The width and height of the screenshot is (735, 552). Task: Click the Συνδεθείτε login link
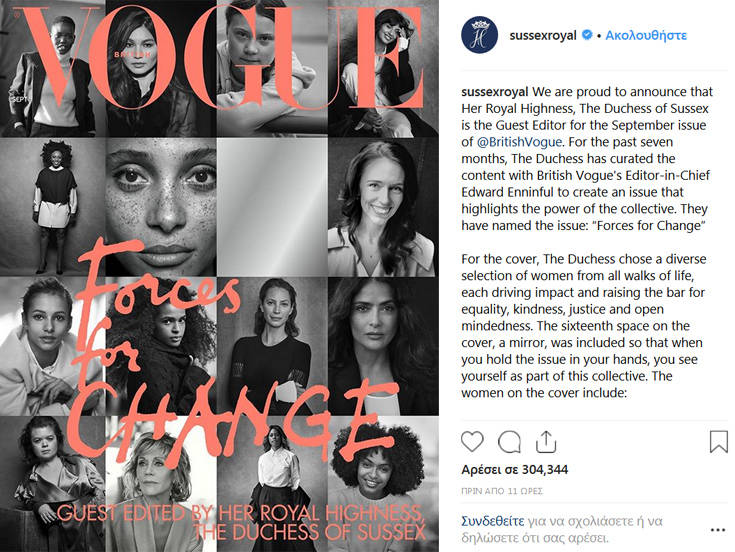click(493, 521)
